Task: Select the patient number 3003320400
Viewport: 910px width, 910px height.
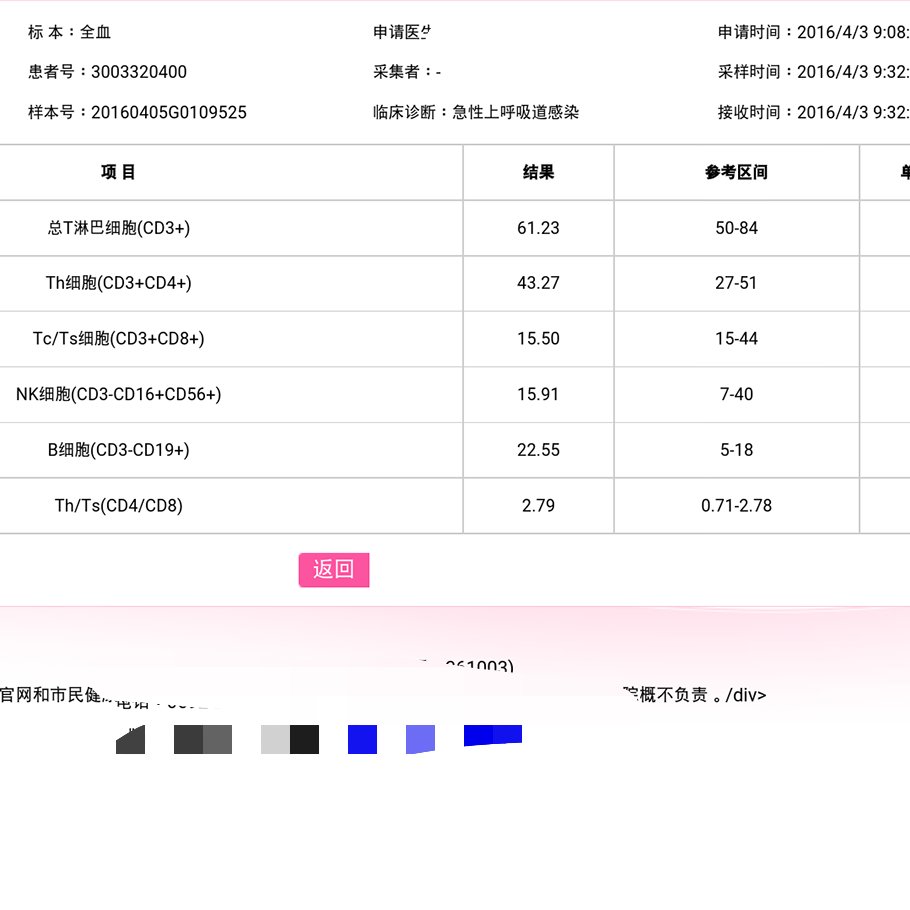Action: coord(138,72)
